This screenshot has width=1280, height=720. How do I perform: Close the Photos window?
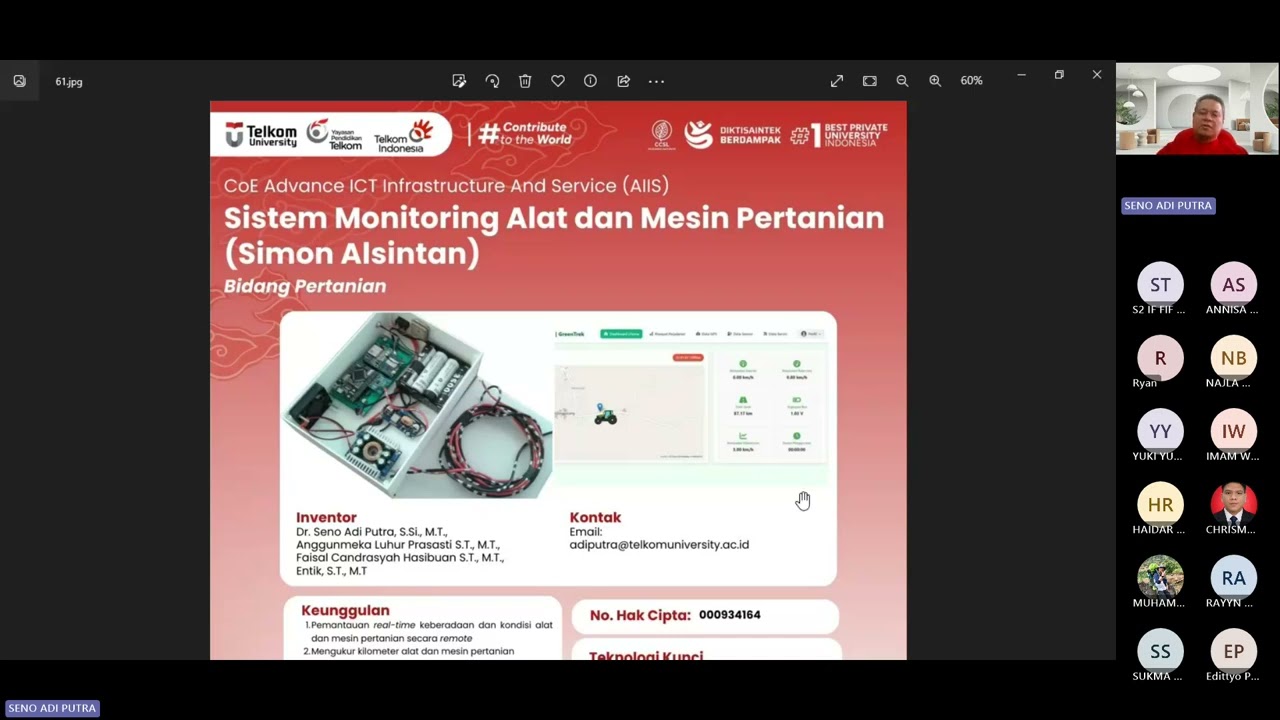[1097, 75]
